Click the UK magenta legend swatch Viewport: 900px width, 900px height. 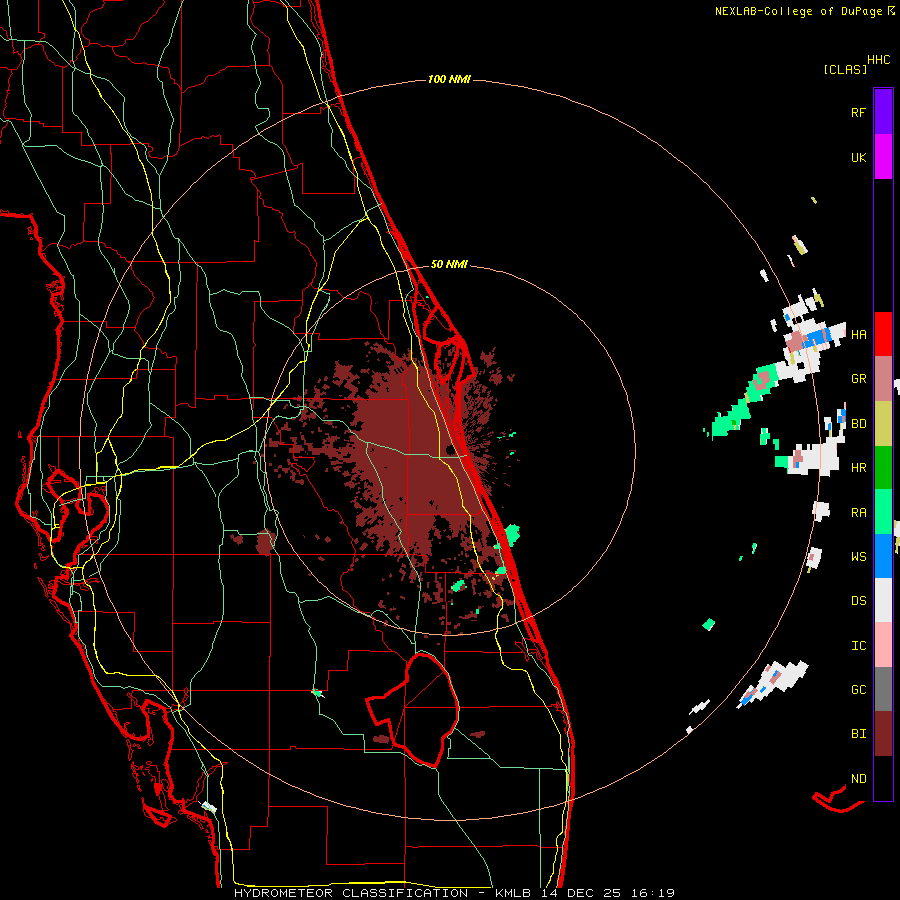[883, 157]
